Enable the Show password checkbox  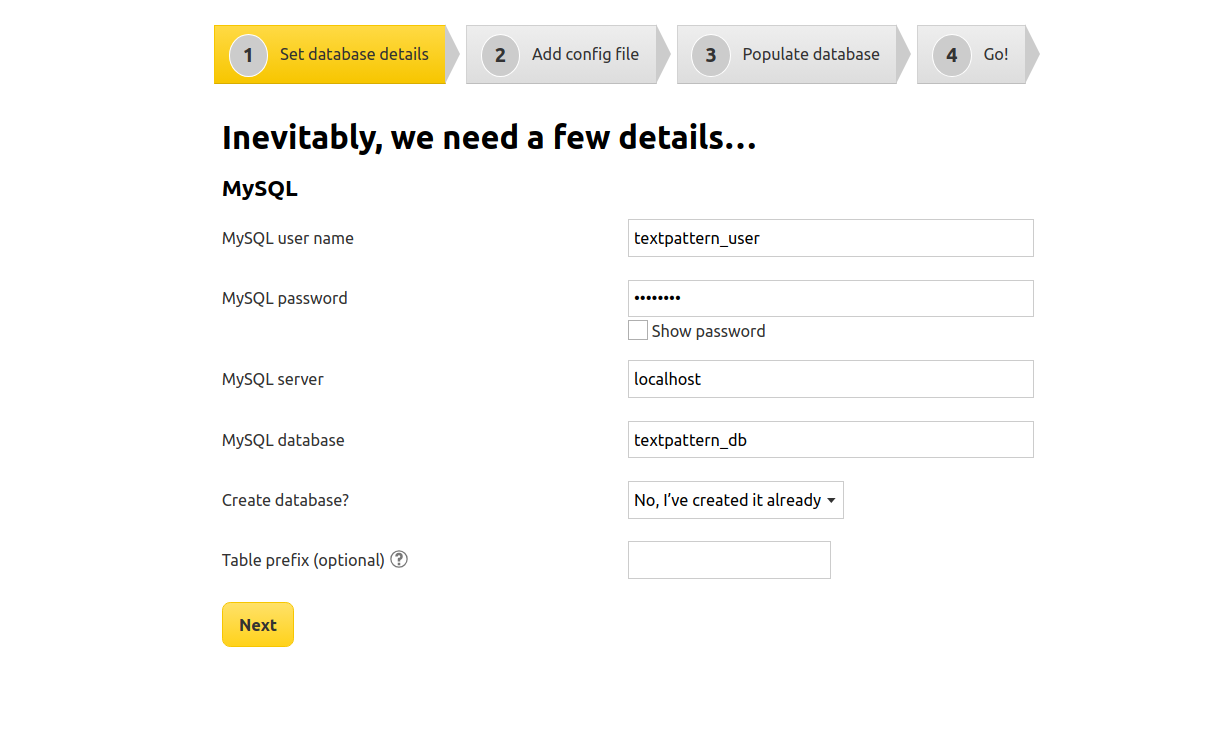(638, 331)
